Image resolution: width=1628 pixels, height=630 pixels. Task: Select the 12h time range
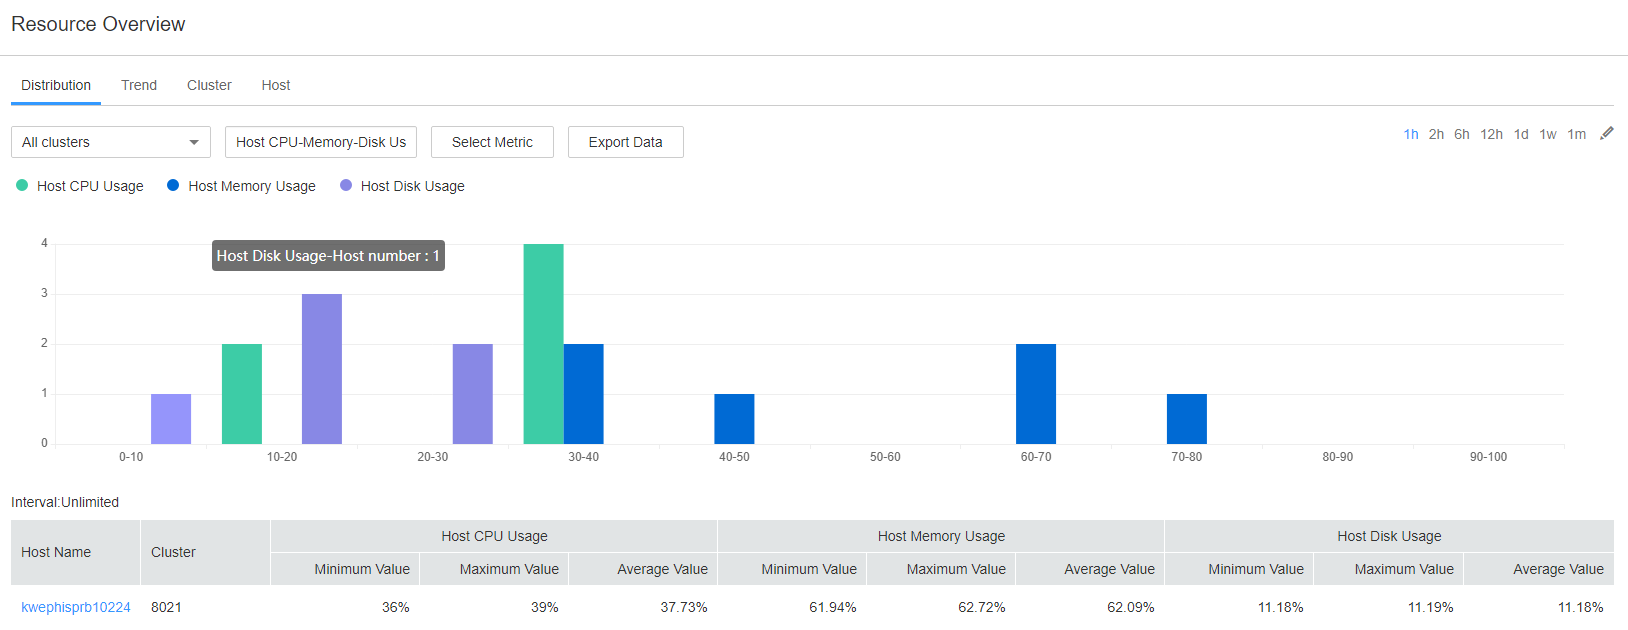1492,134
